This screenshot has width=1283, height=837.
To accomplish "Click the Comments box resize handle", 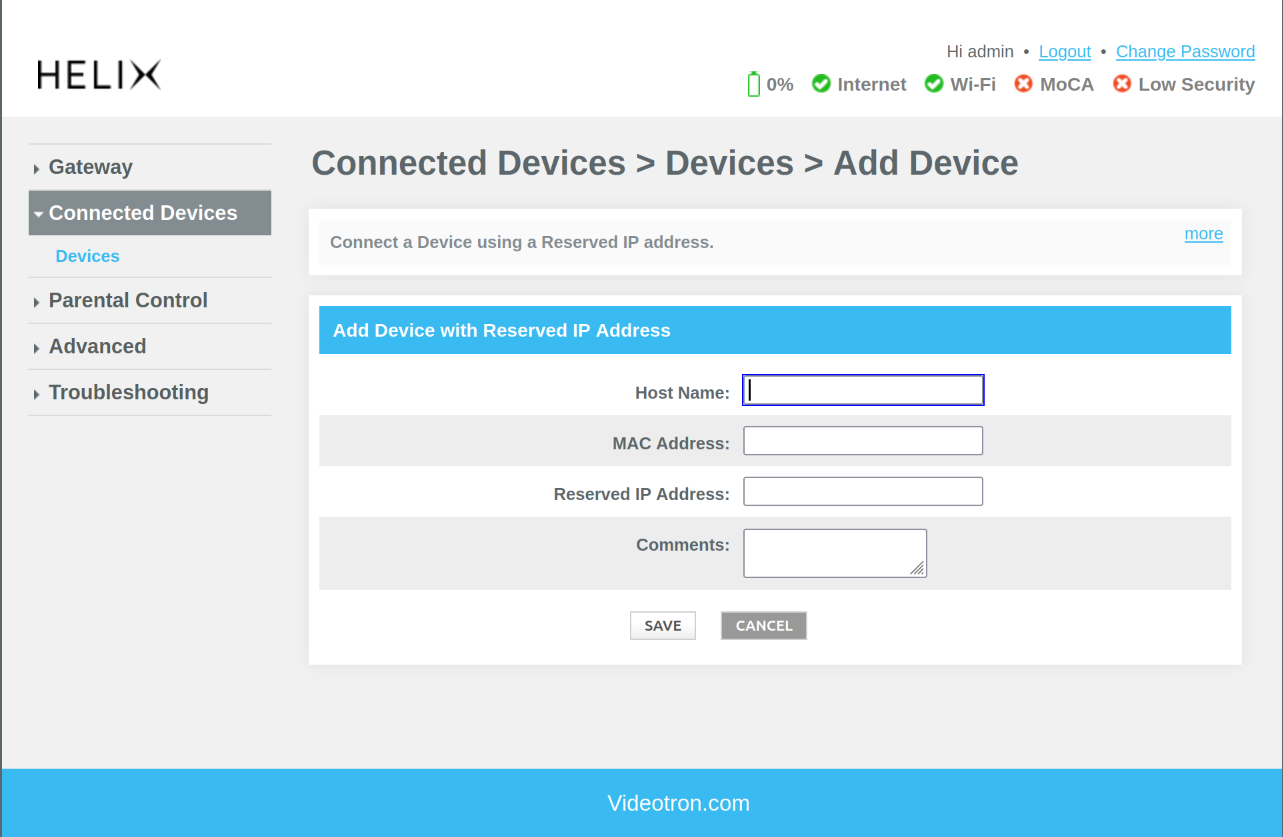I will tap(918, 569).
